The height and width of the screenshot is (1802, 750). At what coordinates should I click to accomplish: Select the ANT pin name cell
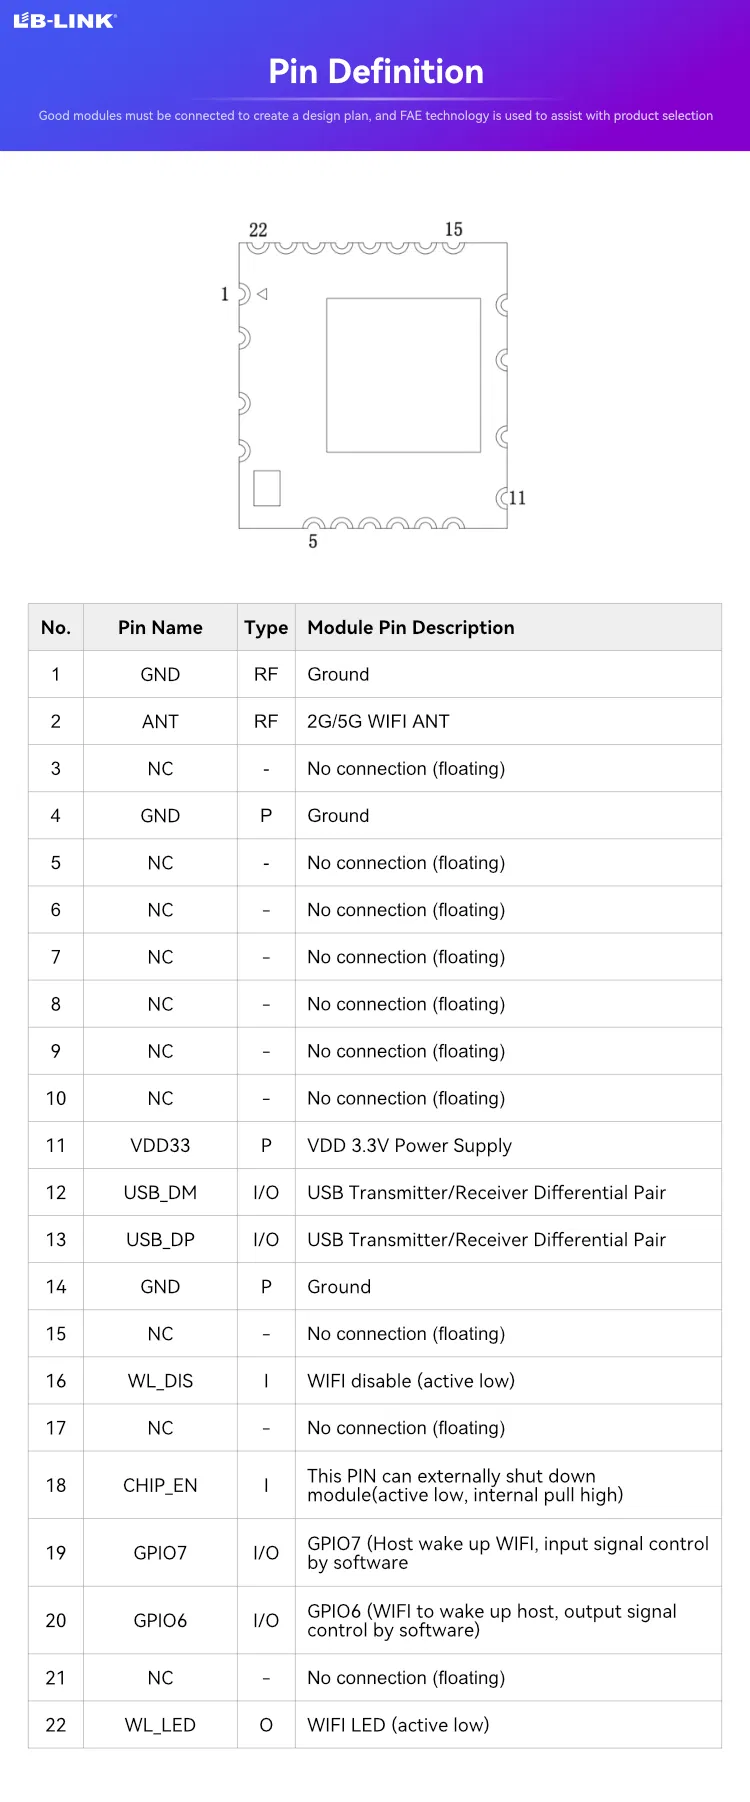pyautogui.click(x=160, y=722)
